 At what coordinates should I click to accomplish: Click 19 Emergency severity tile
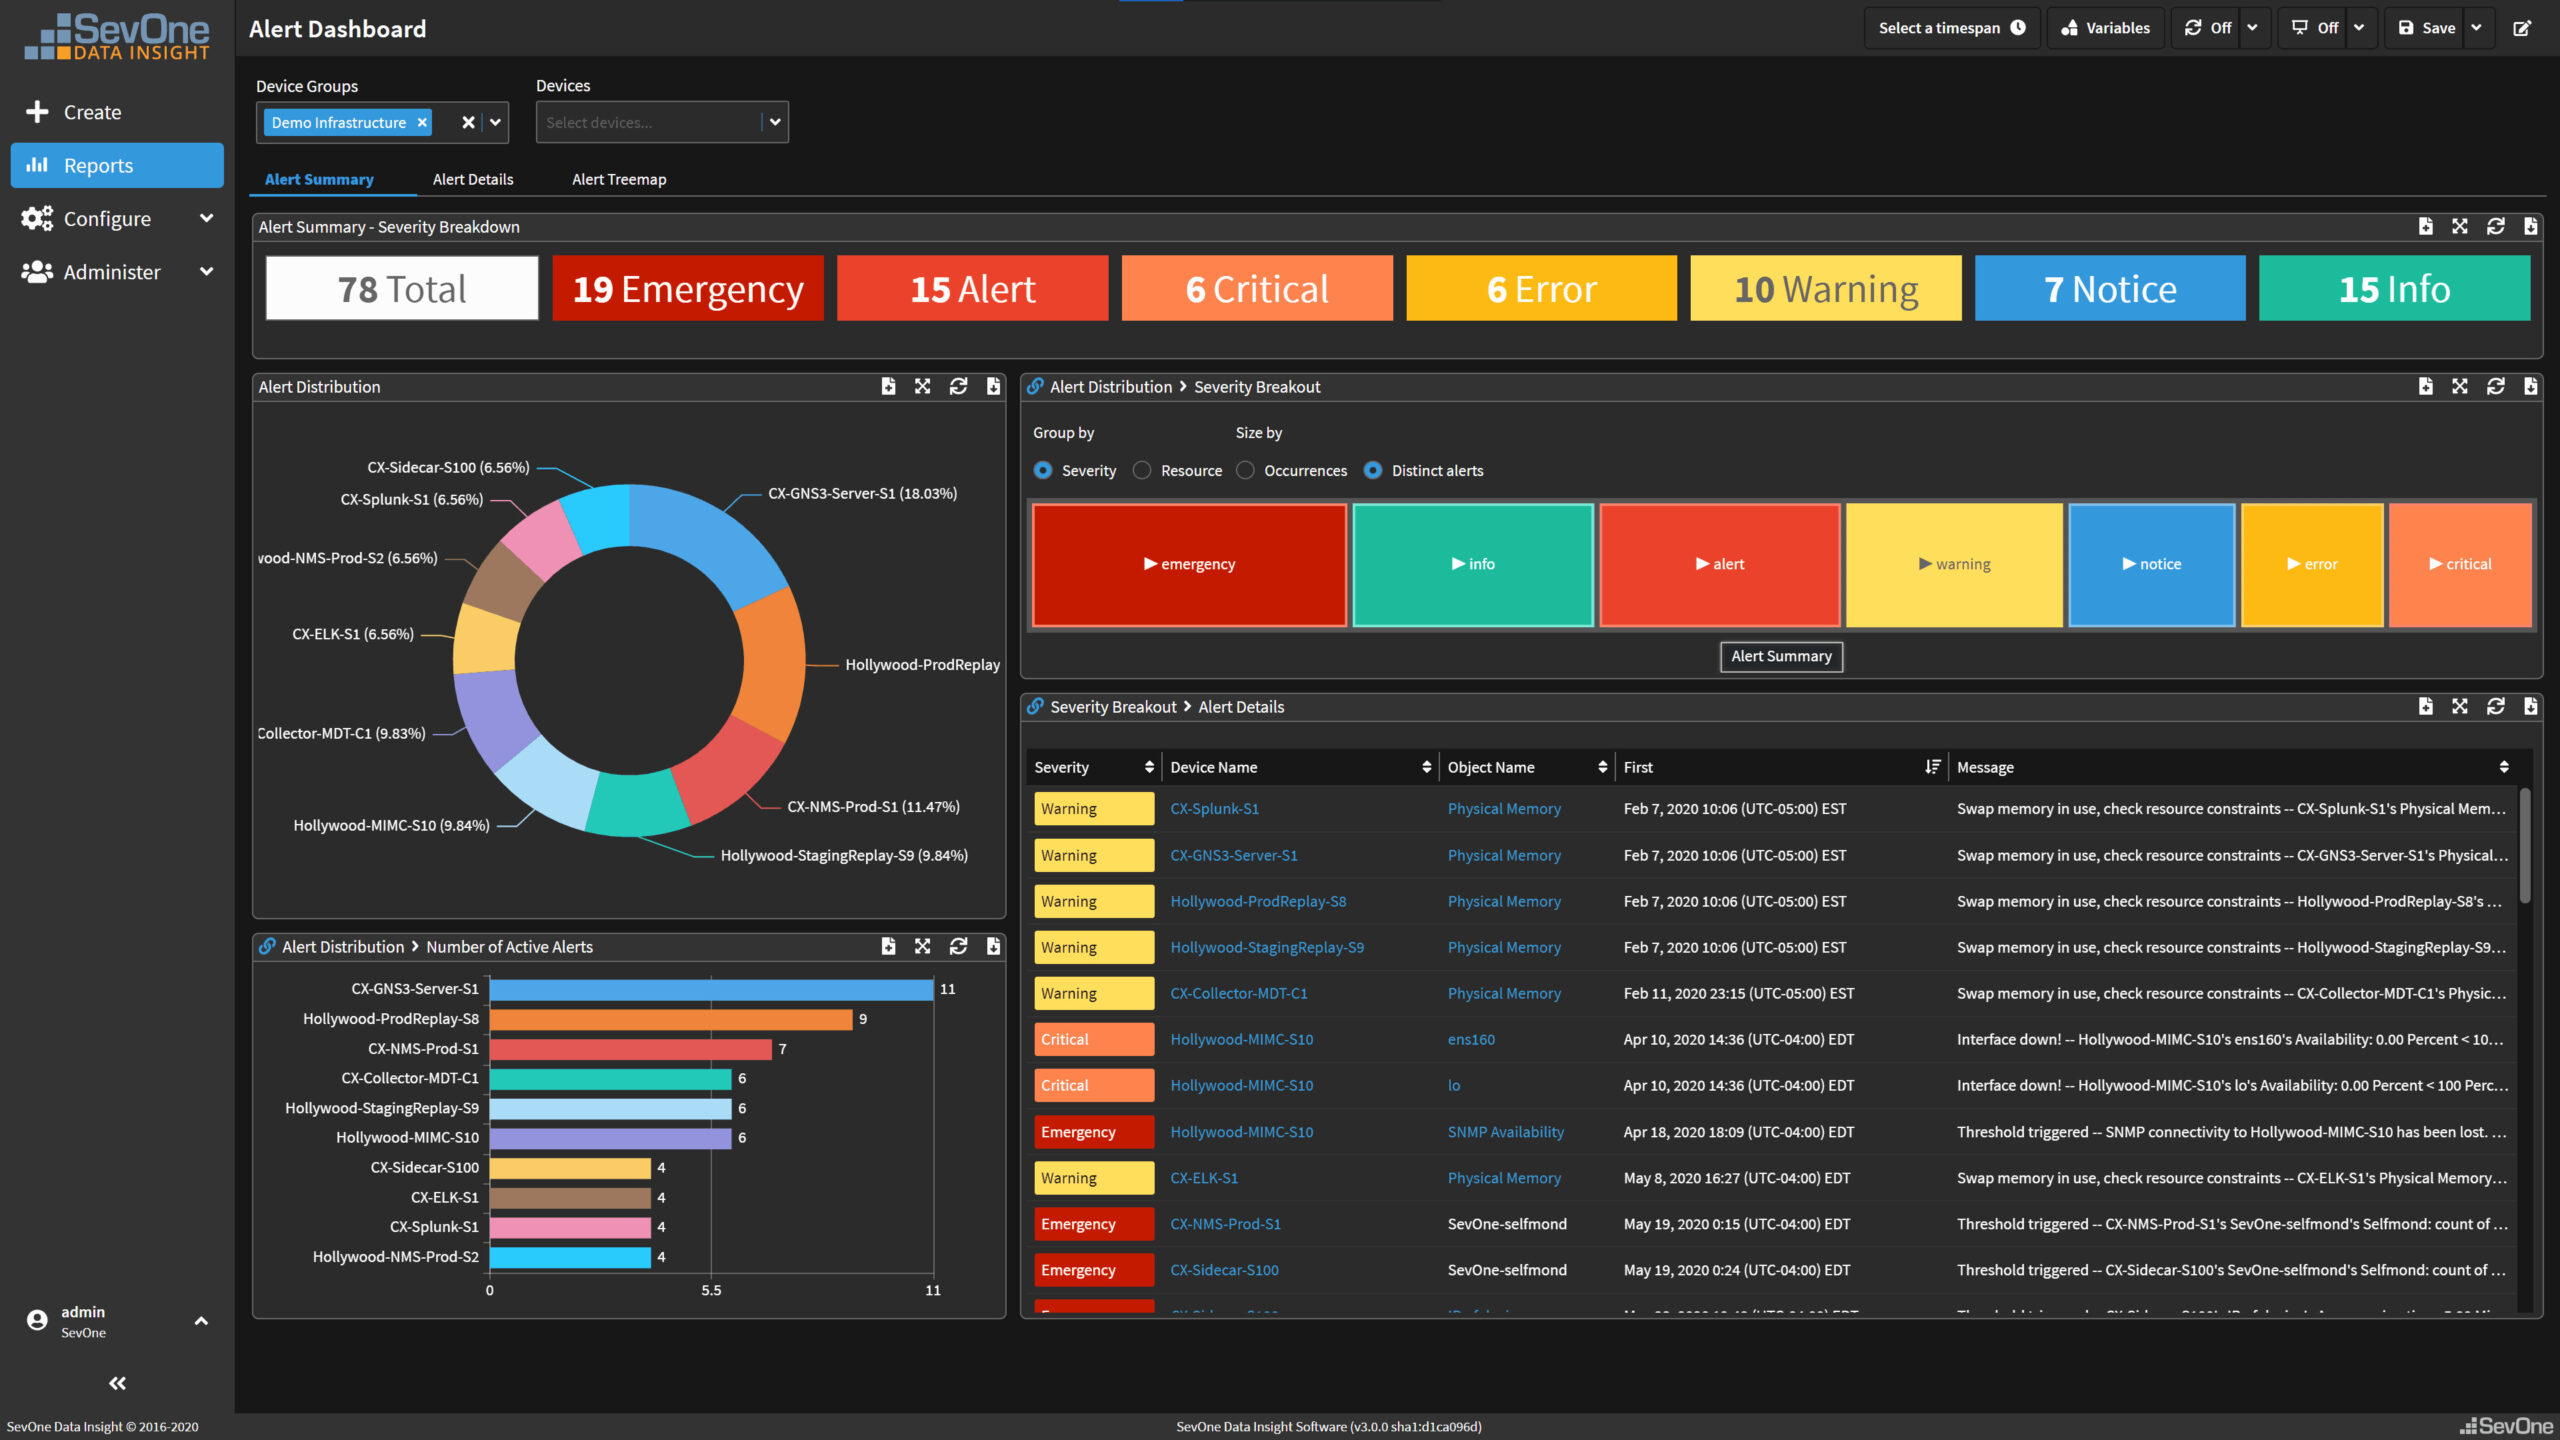pyautogui.click(x=687, y=288)
